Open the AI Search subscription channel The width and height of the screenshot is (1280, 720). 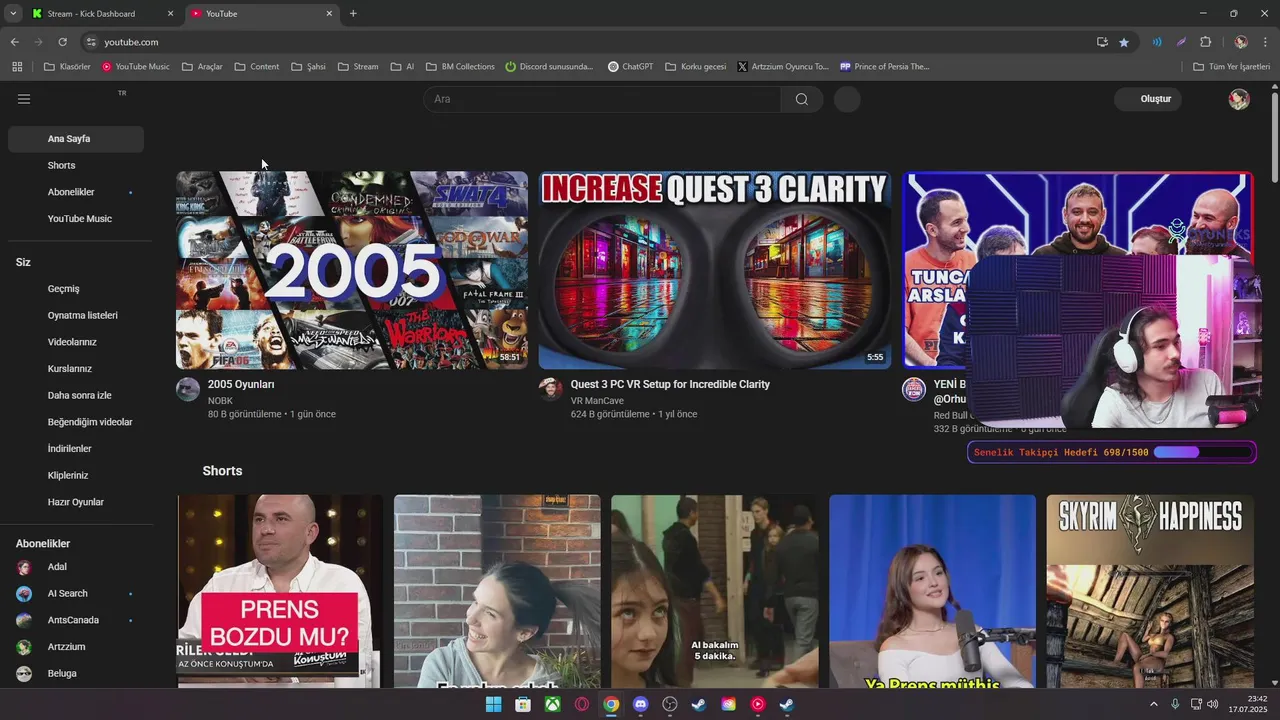[76, 594]
